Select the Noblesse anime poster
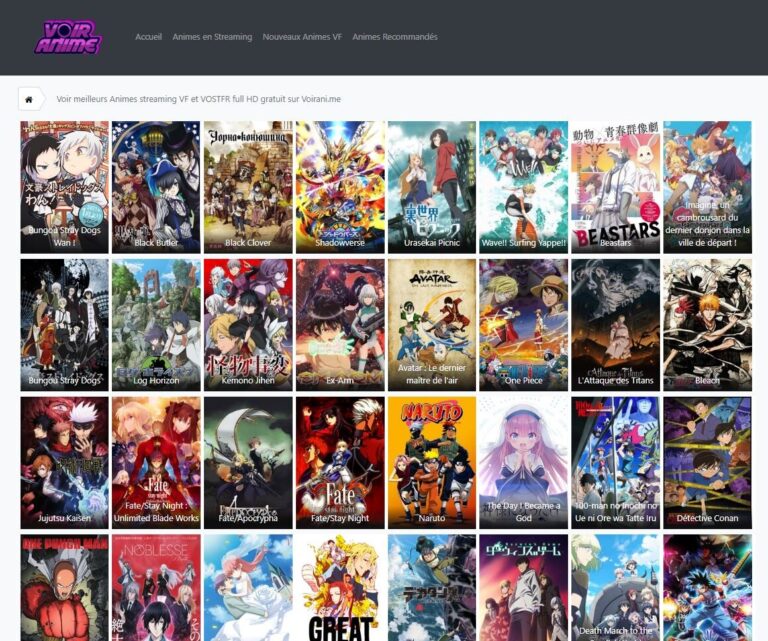Image resolution: width=768 pixels, height=641 pixels. click(x=156, y=588)
